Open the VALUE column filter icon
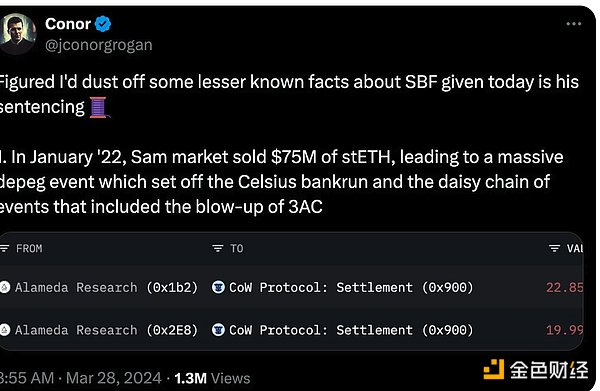 point(554,249)
